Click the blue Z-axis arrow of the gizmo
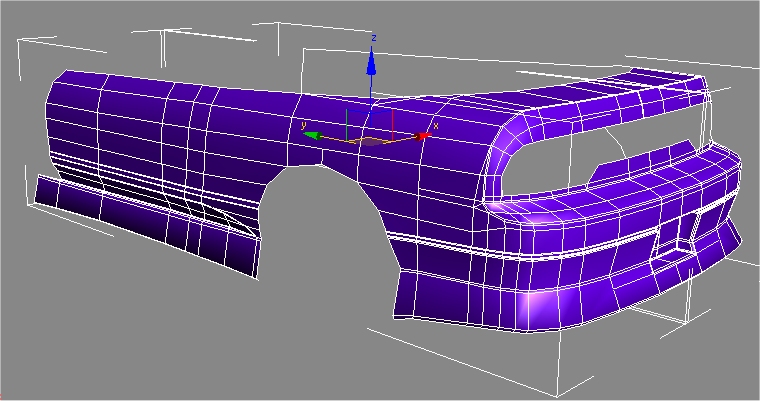Viewport: 760px width, 401px height. point(371,64)
